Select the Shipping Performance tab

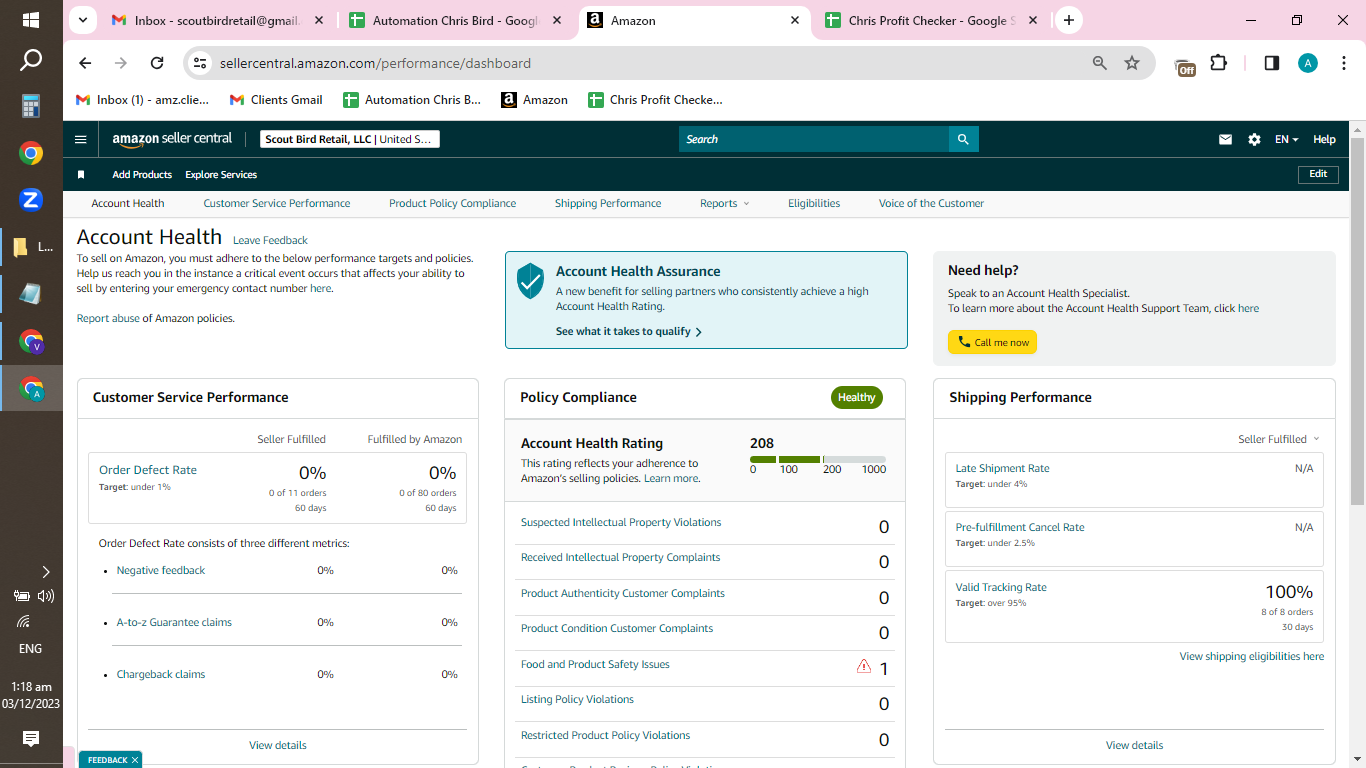608,203
